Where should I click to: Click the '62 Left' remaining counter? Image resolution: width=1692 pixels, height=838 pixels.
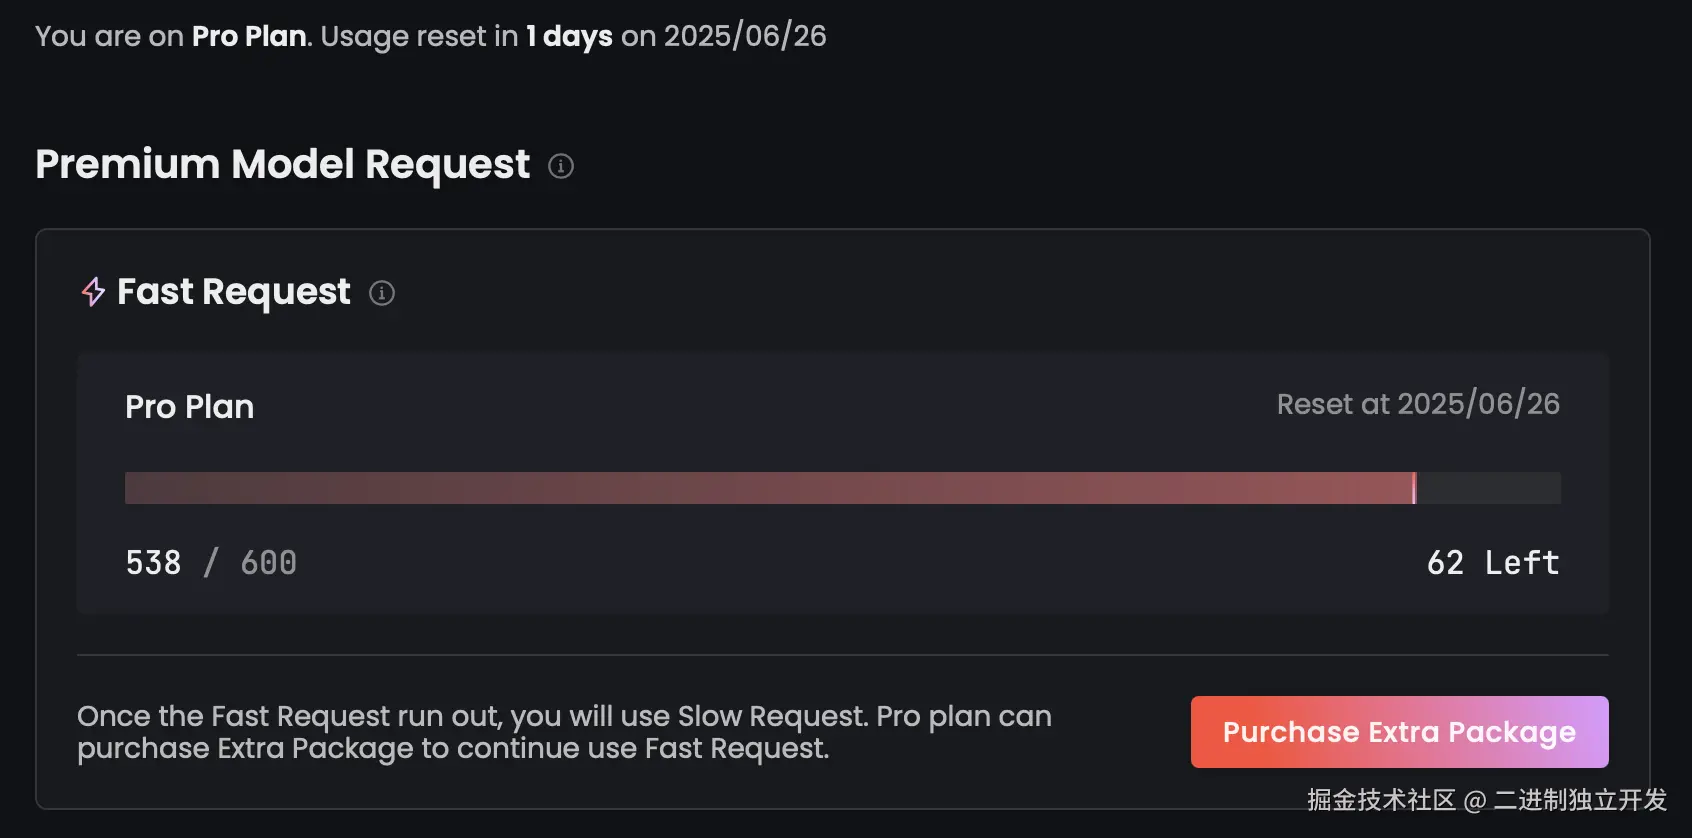1492,563
